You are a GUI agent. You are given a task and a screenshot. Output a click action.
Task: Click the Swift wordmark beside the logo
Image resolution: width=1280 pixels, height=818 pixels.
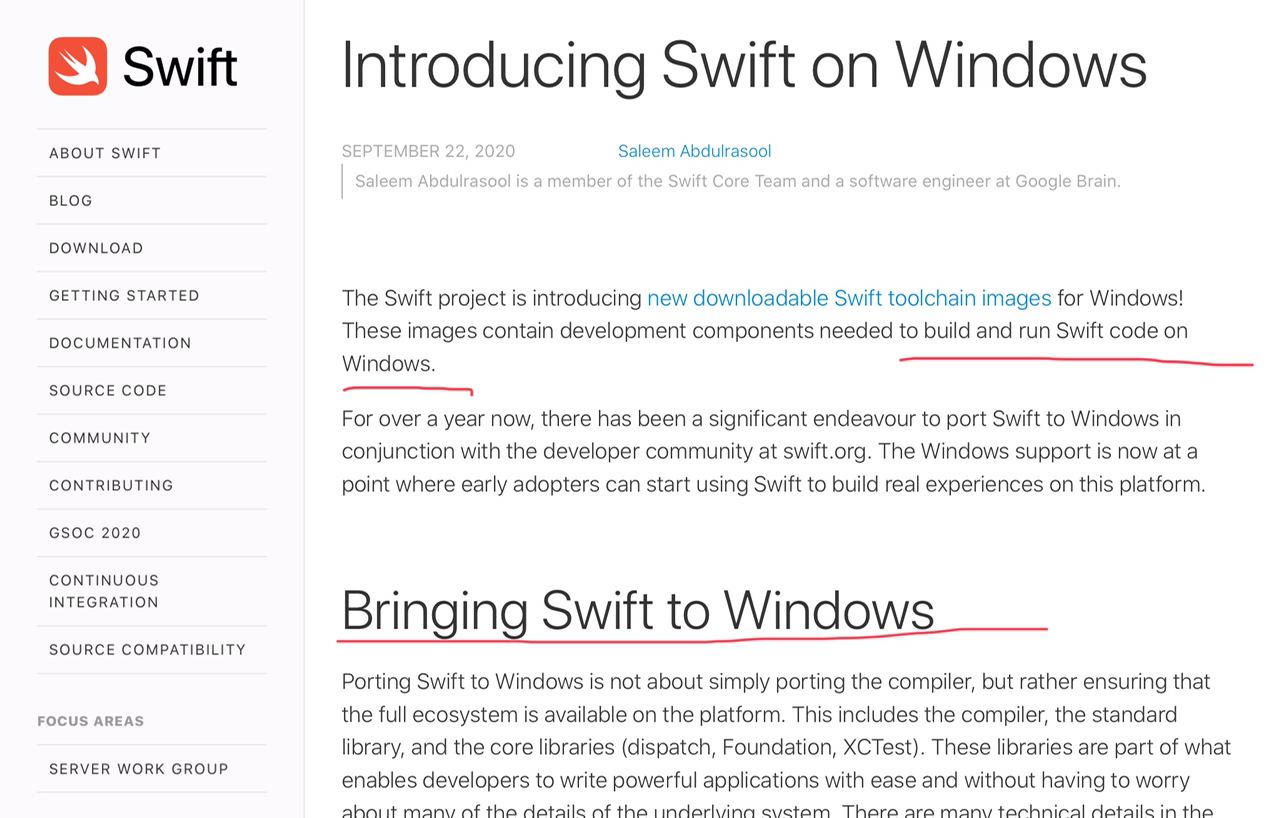click(180, 67)
